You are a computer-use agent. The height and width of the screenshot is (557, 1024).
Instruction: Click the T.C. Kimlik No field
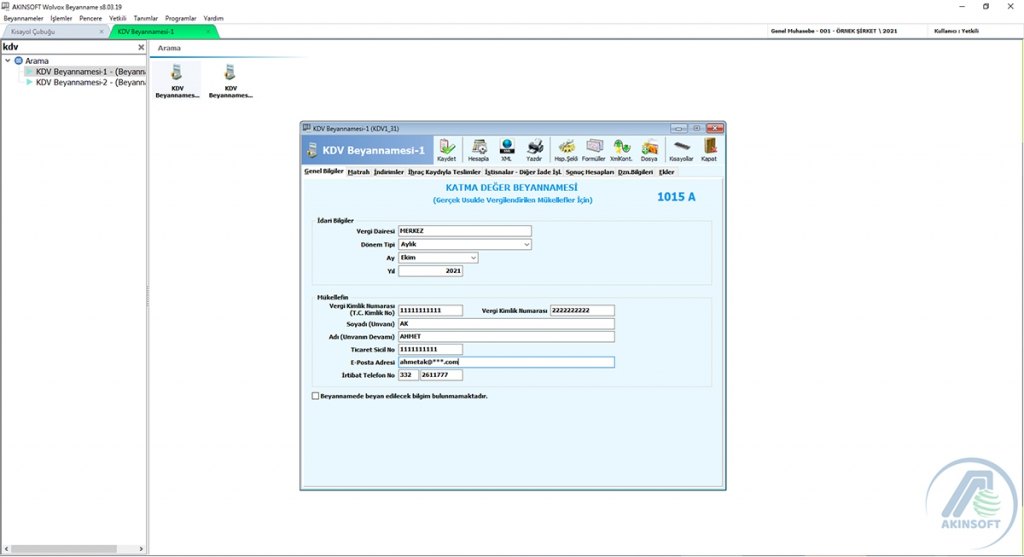click(430, 310)
